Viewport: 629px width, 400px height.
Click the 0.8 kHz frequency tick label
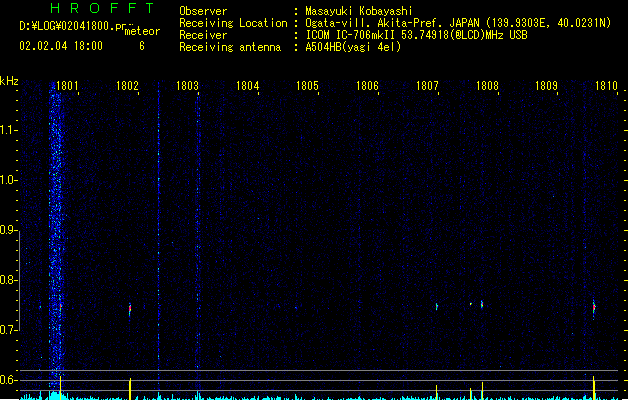click(x=9, y=280)
